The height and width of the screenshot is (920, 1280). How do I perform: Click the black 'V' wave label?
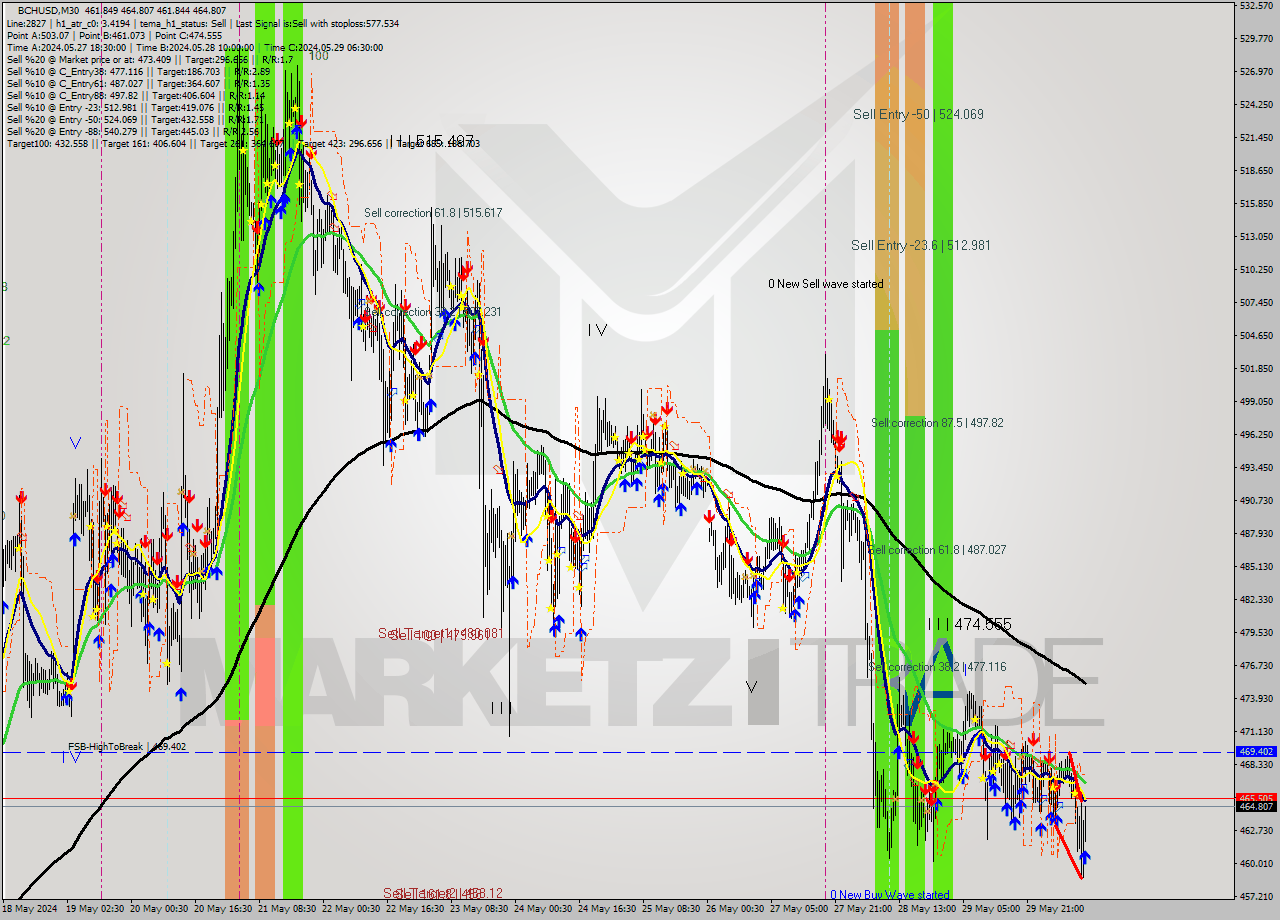751,687
